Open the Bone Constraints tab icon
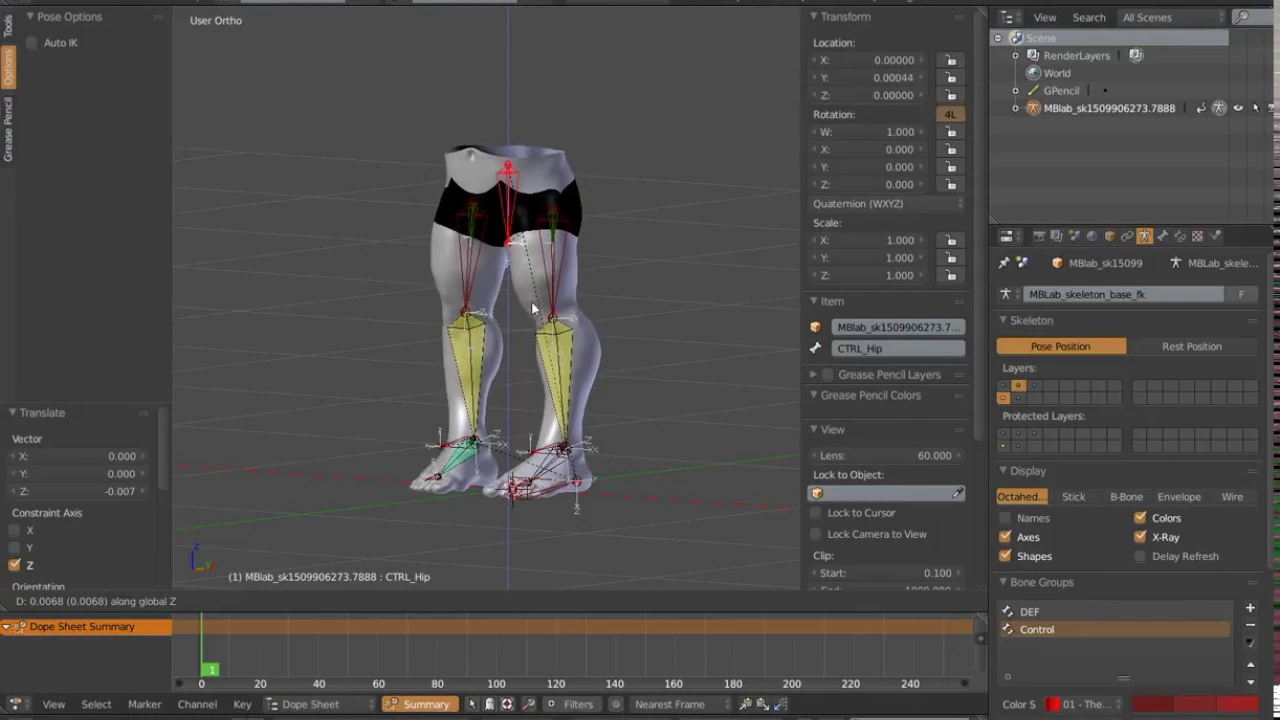The height and width of the screenshot is (720, 1280). [1179, 236]
